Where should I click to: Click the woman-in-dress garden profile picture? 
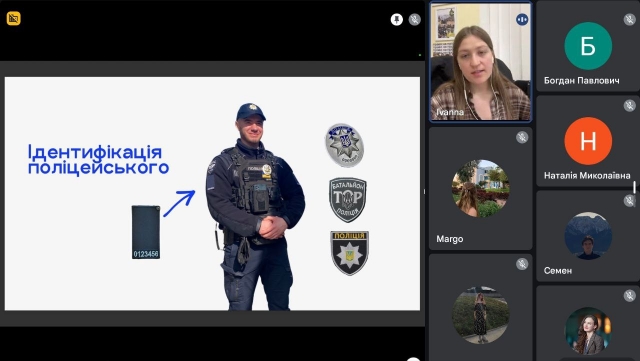tap(481, 315)
